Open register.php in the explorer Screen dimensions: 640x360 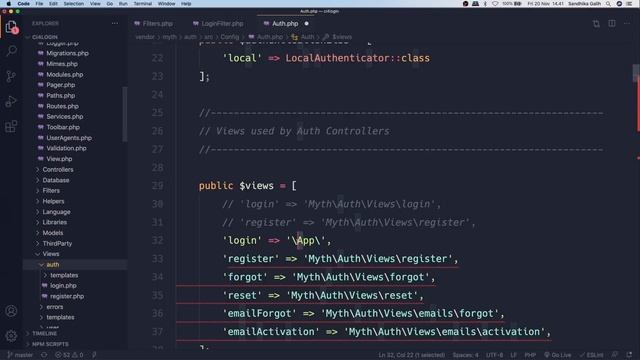click(x=67, y=296)
